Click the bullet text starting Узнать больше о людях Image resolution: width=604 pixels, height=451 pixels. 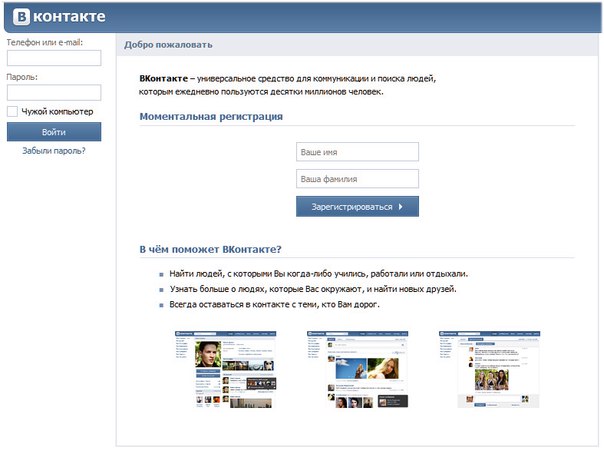pyautogui.click(x=313, y=289)
